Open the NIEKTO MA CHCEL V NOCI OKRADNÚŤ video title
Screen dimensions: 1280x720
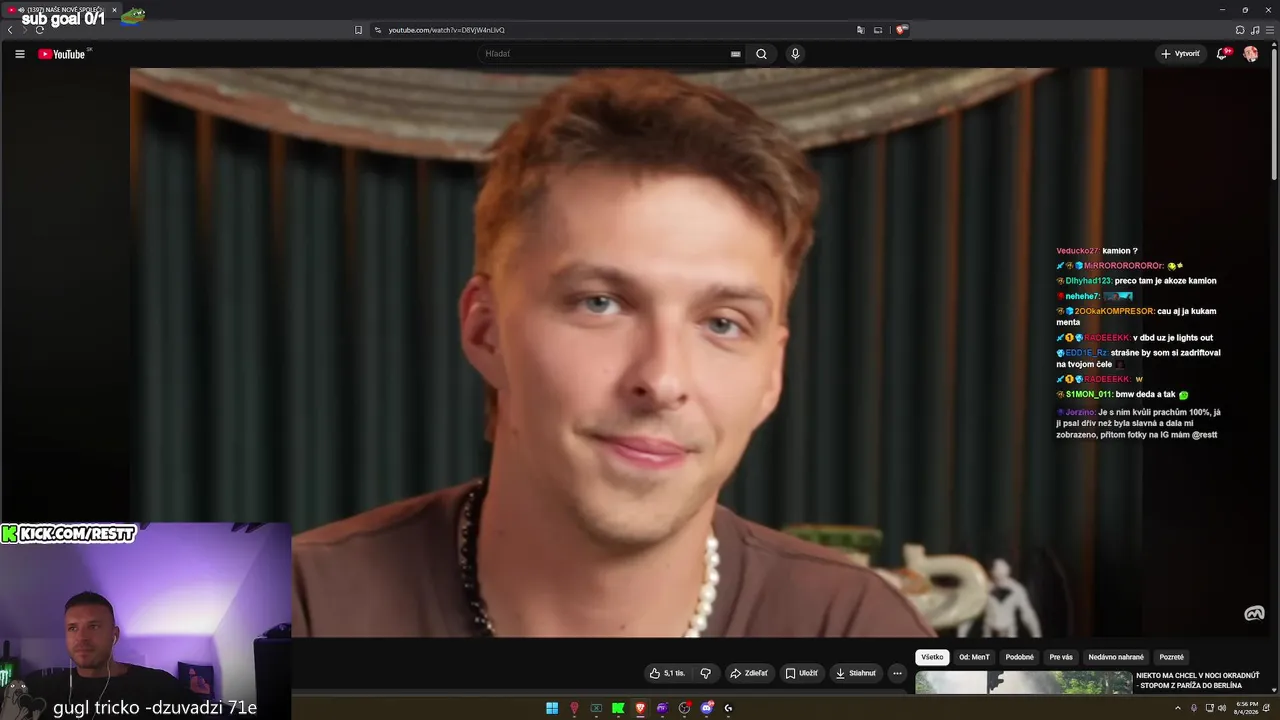[x=1197, y=680]
